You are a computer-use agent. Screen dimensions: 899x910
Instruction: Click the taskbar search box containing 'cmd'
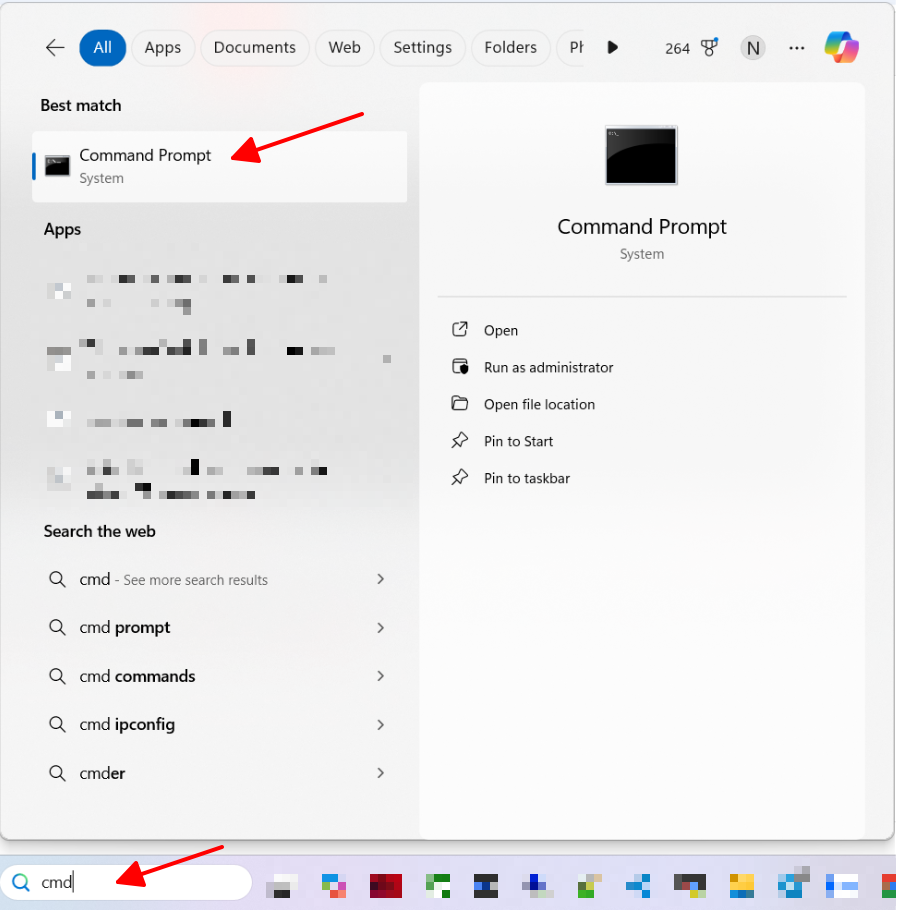(126, 883)
